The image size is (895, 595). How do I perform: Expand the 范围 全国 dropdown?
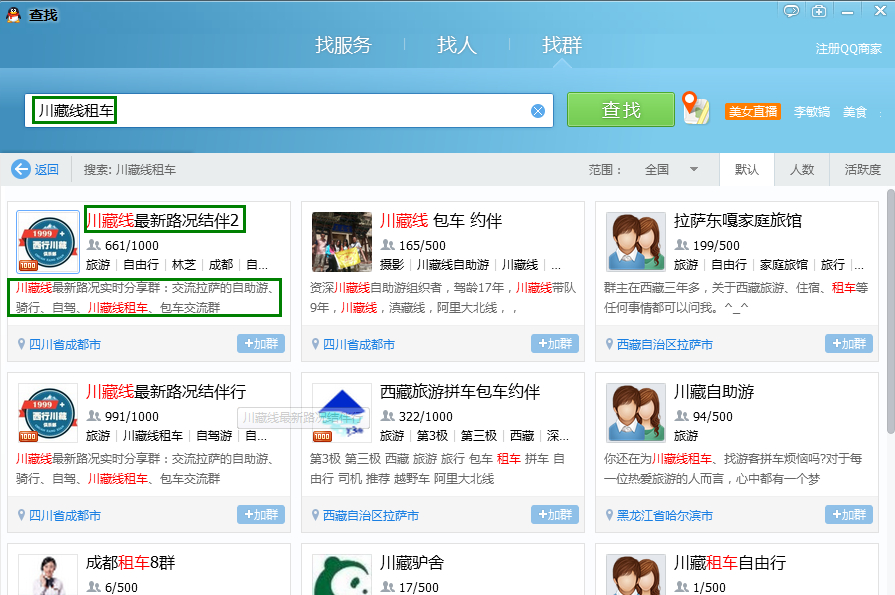(x=693, y=170)
